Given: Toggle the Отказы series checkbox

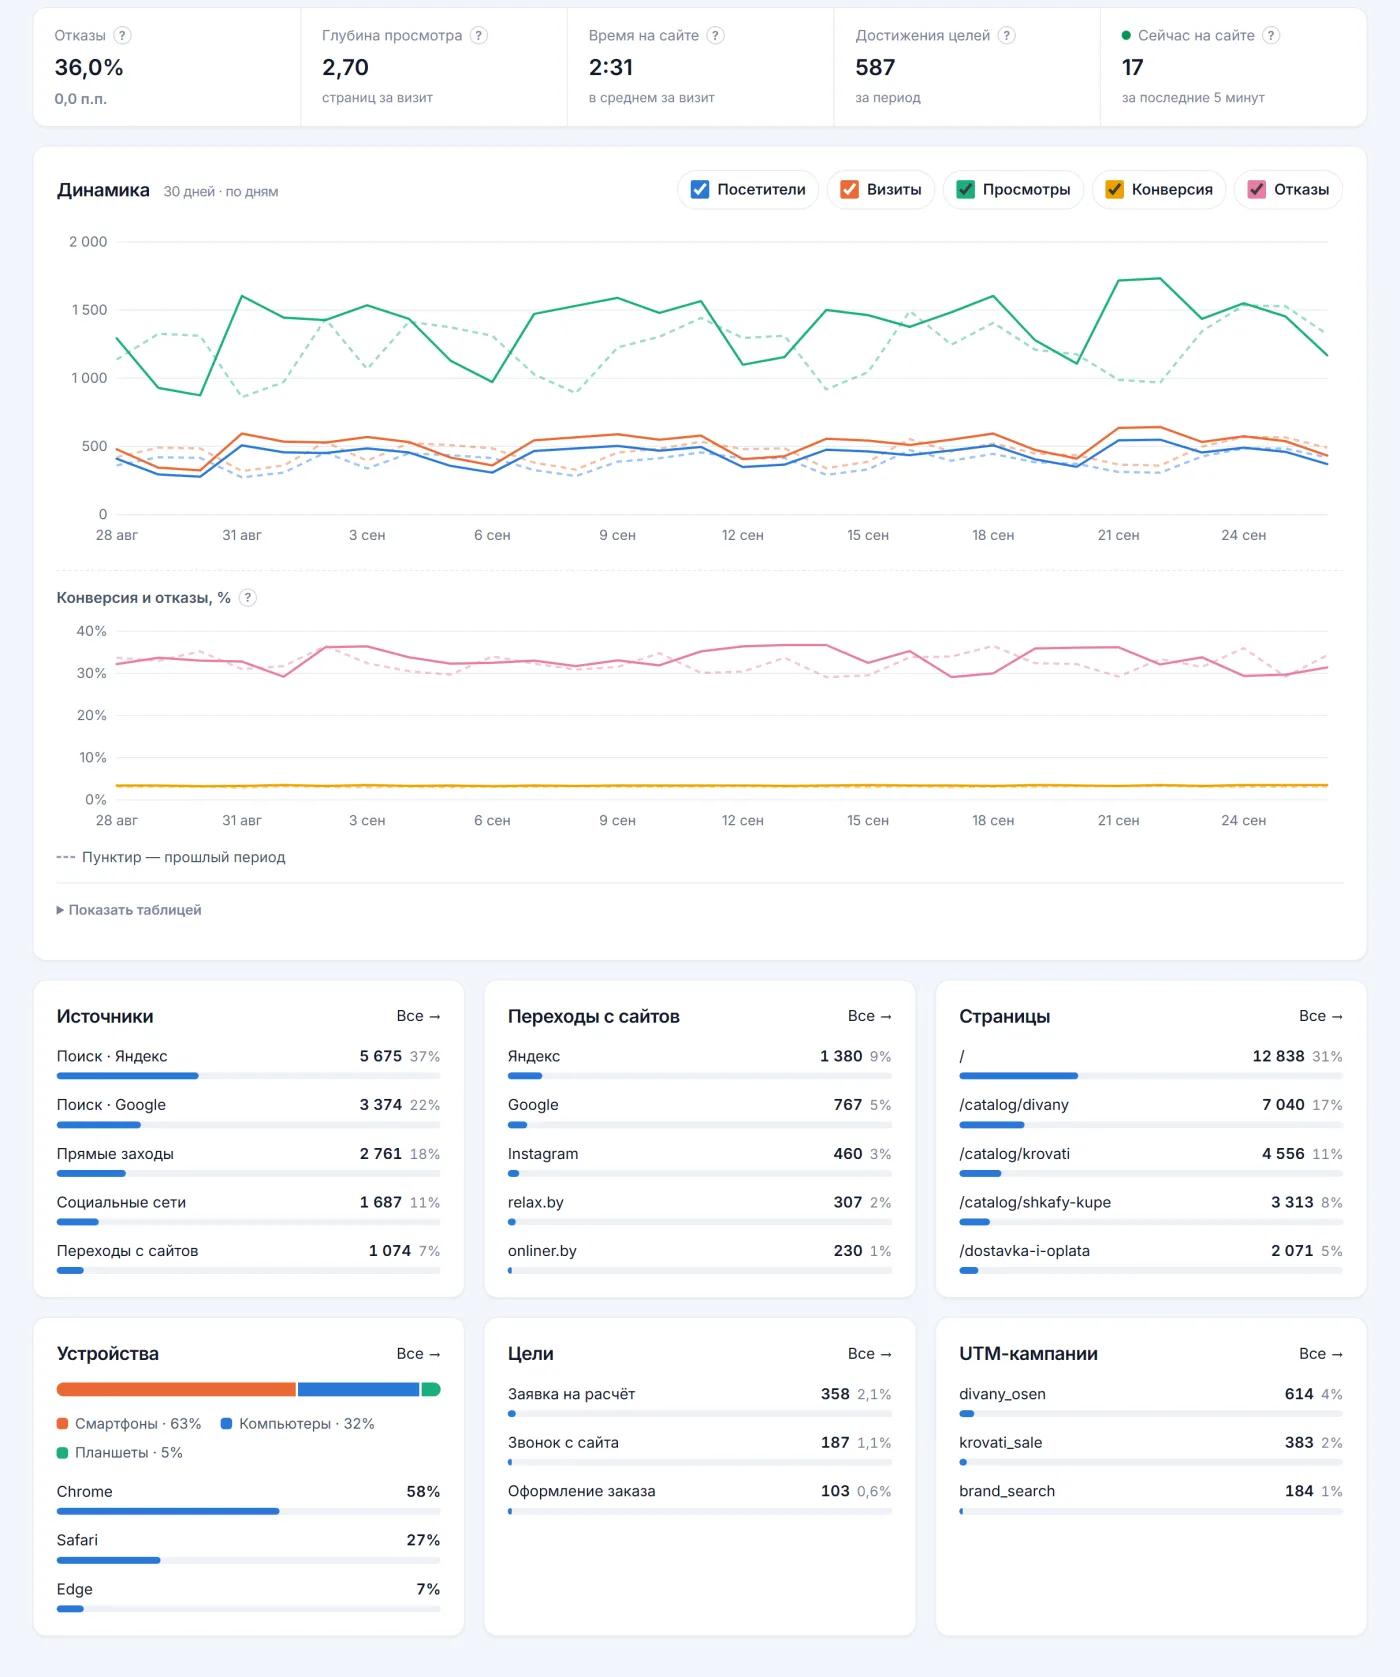Looking at the screenshot, I should pyautogui.click(x=1257, y=190).
